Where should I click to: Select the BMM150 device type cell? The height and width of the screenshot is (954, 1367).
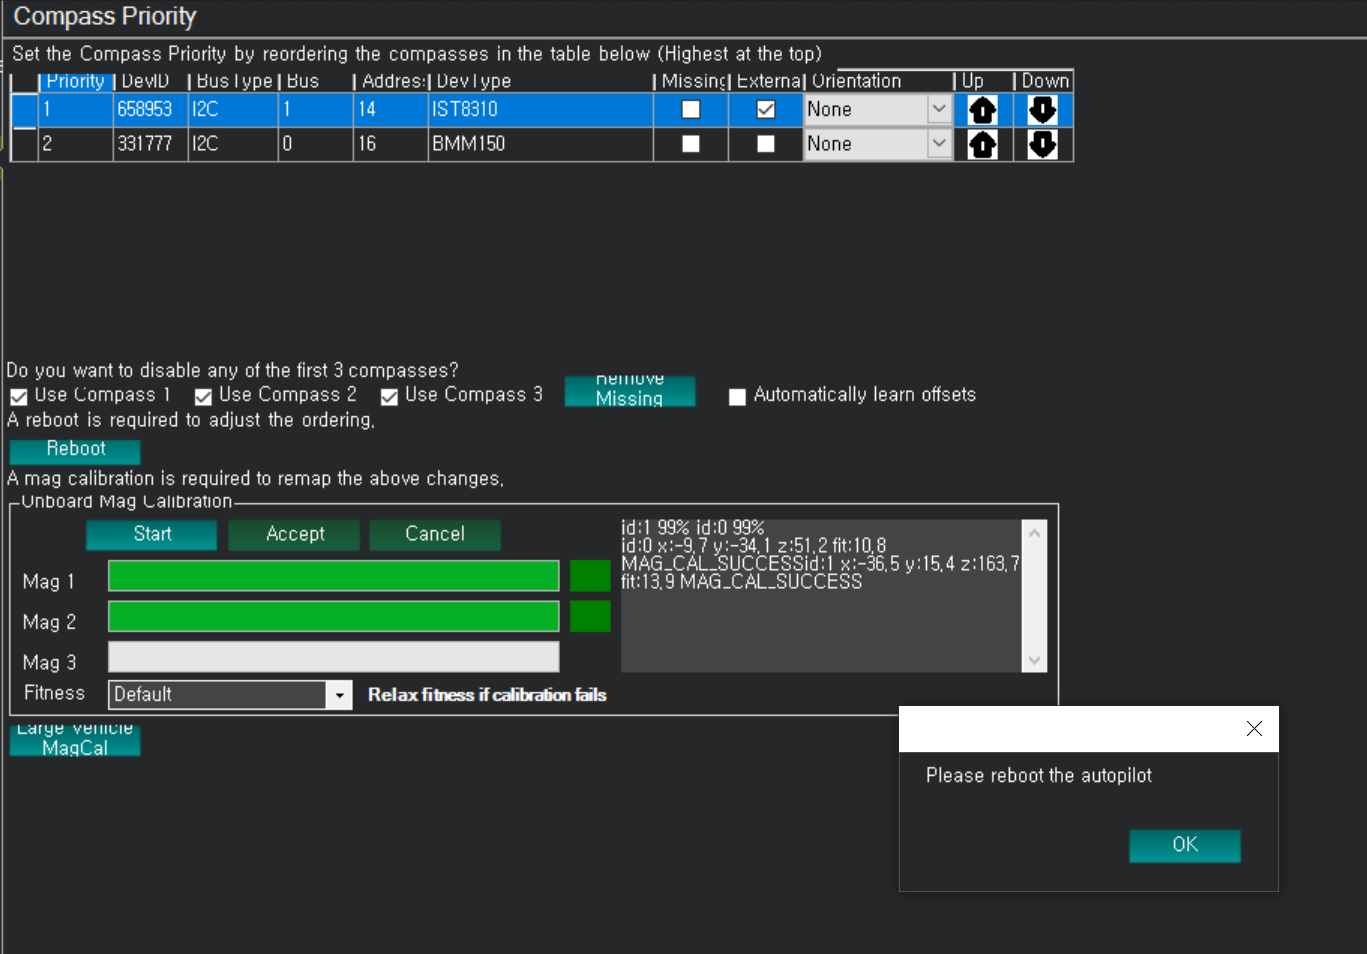(x=540, y=144)
